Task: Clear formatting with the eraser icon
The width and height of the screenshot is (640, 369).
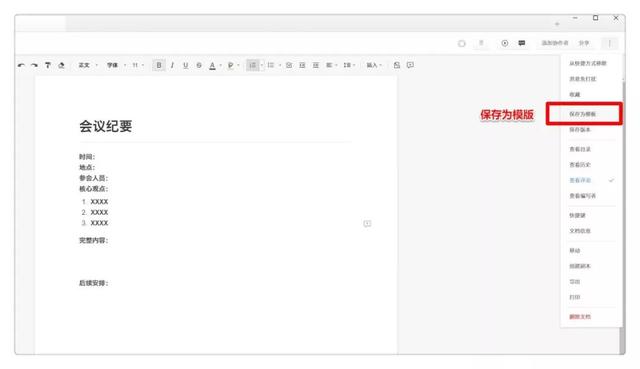Action: pyautogui.click(x=61, y=65)
